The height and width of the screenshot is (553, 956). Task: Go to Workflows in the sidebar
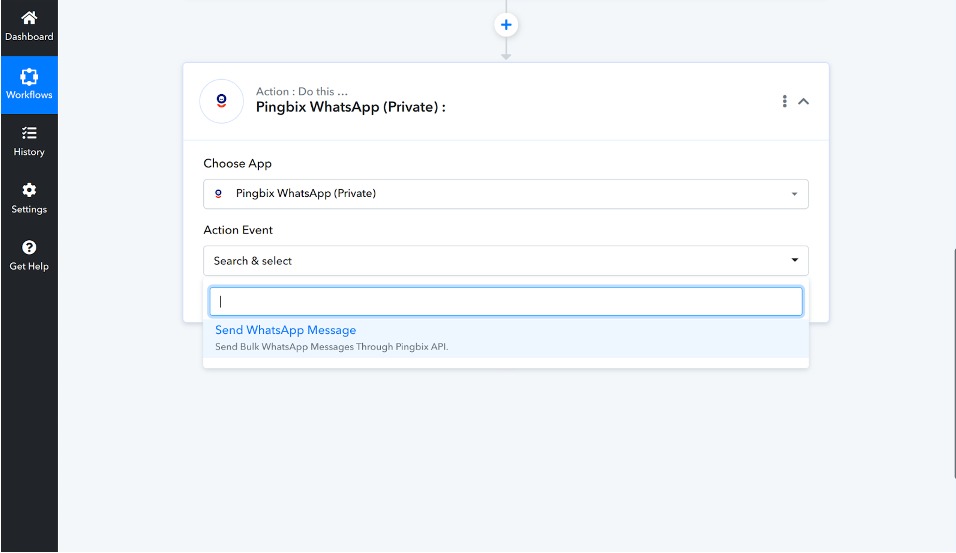point(29,85)
